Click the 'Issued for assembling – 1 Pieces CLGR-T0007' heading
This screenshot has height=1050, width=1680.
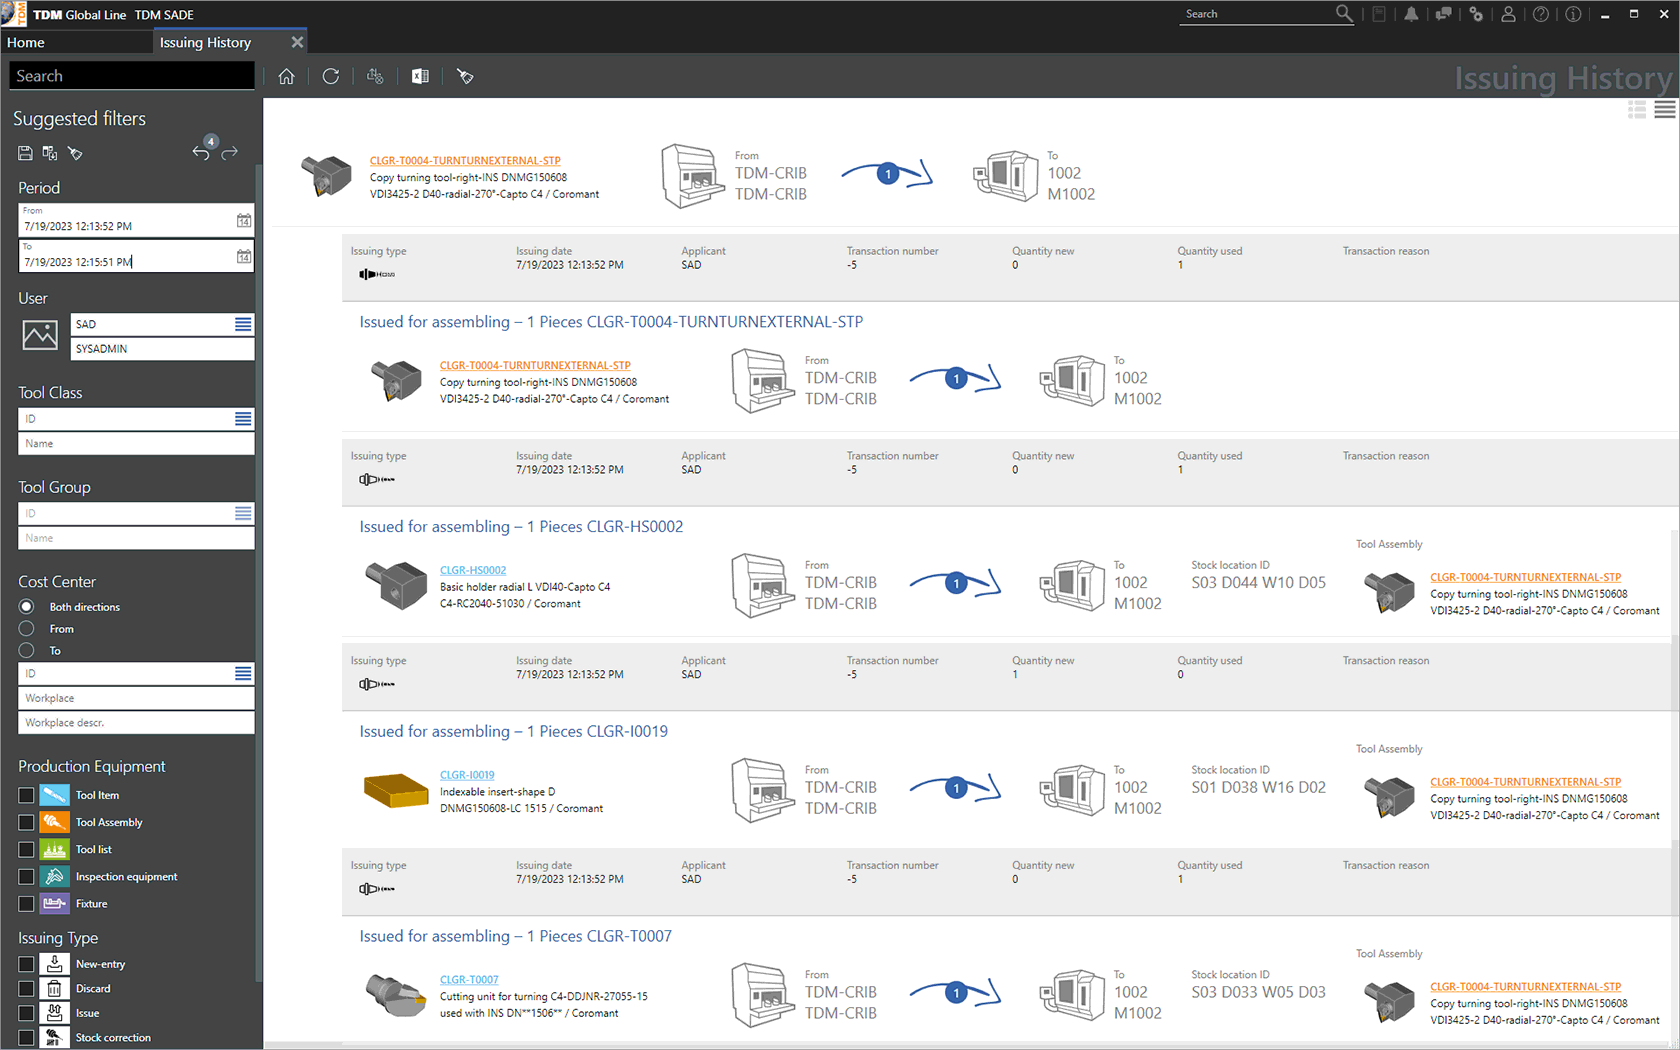click(x=516, y=936)
